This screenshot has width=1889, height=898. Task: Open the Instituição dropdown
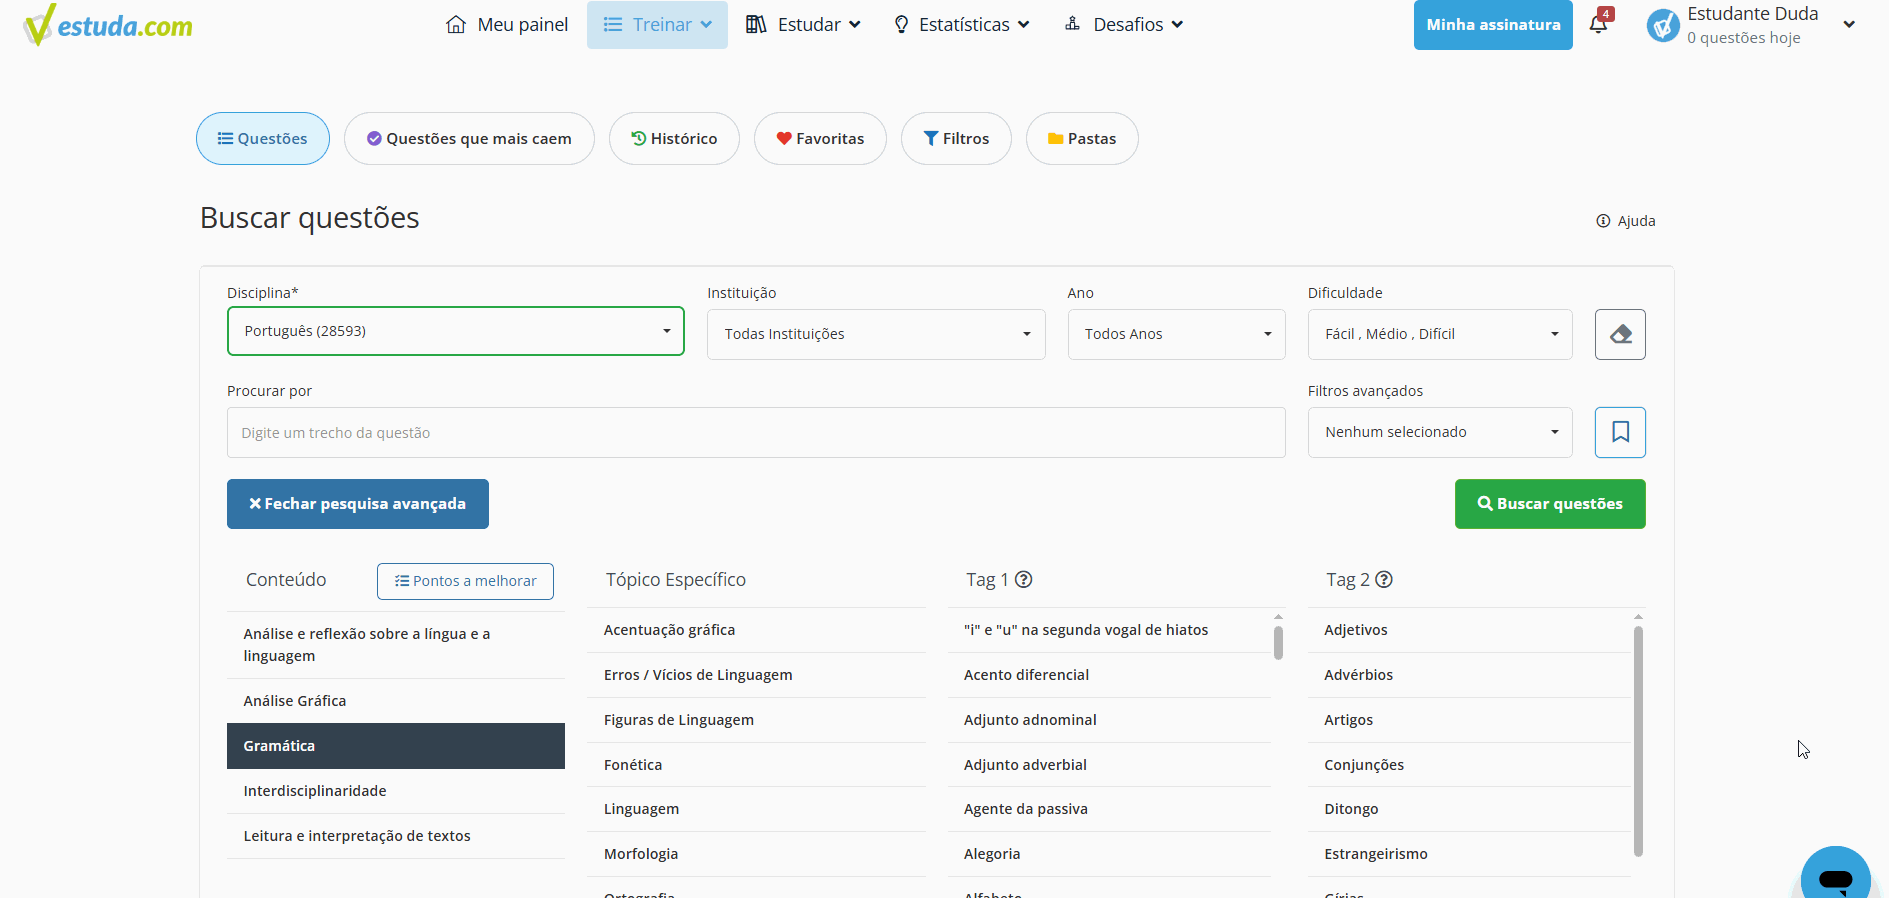(876, 334)
